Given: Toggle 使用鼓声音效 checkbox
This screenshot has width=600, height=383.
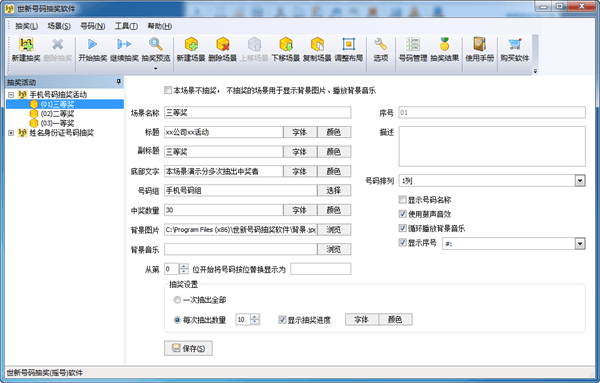Looking at the screenshot, I should coord(403,214).
